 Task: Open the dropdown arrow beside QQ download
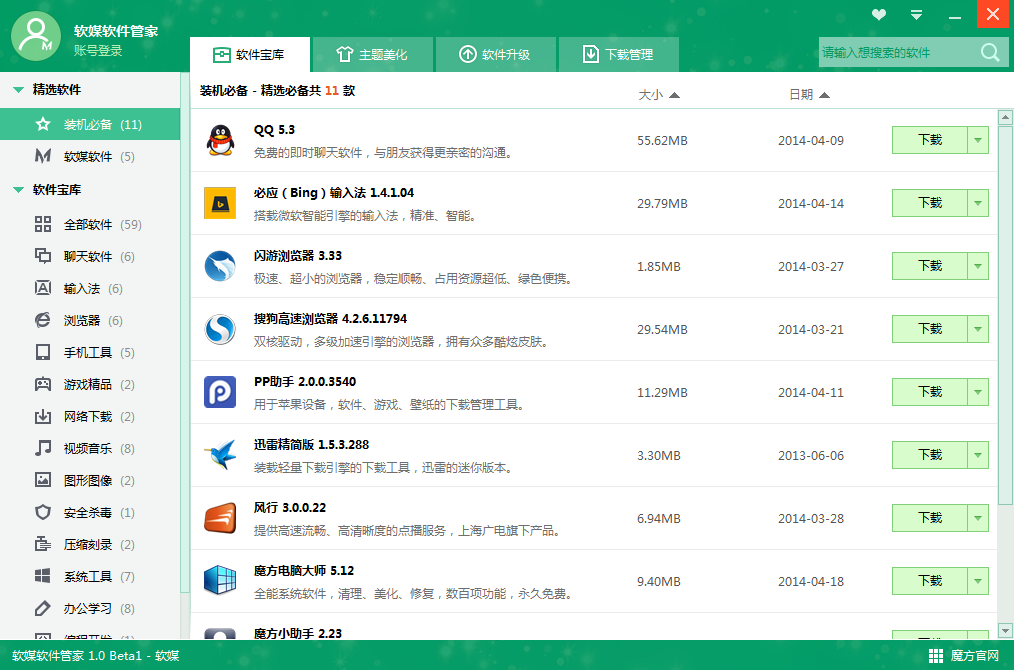click(978, 141)
